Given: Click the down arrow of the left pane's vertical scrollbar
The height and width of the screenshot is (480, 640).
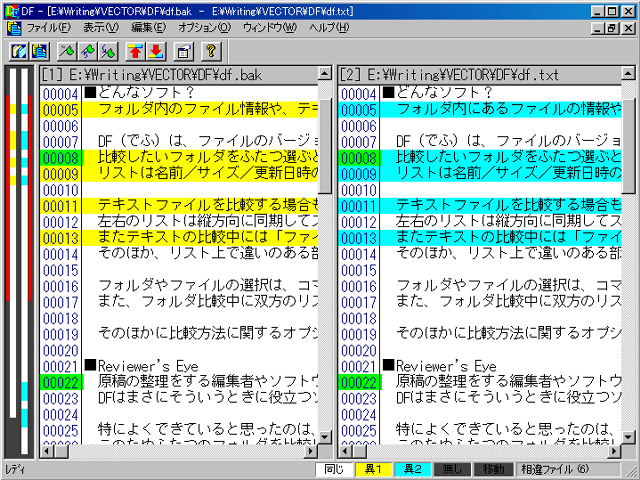Looking at the screenshot, I should click(325, 437).
